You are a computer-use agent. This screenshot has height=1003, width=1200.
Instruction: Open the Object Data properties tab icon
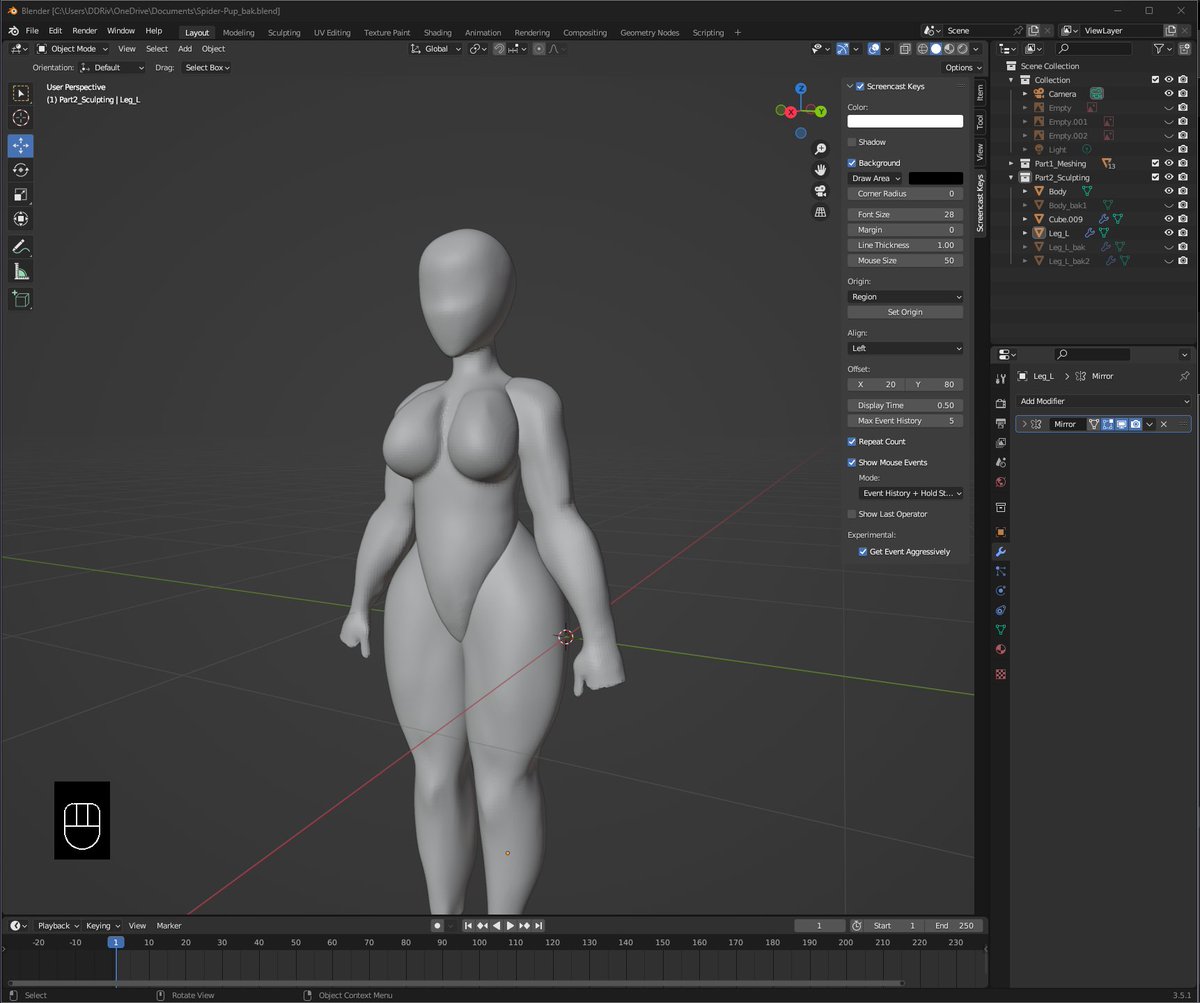point(1001,630)
